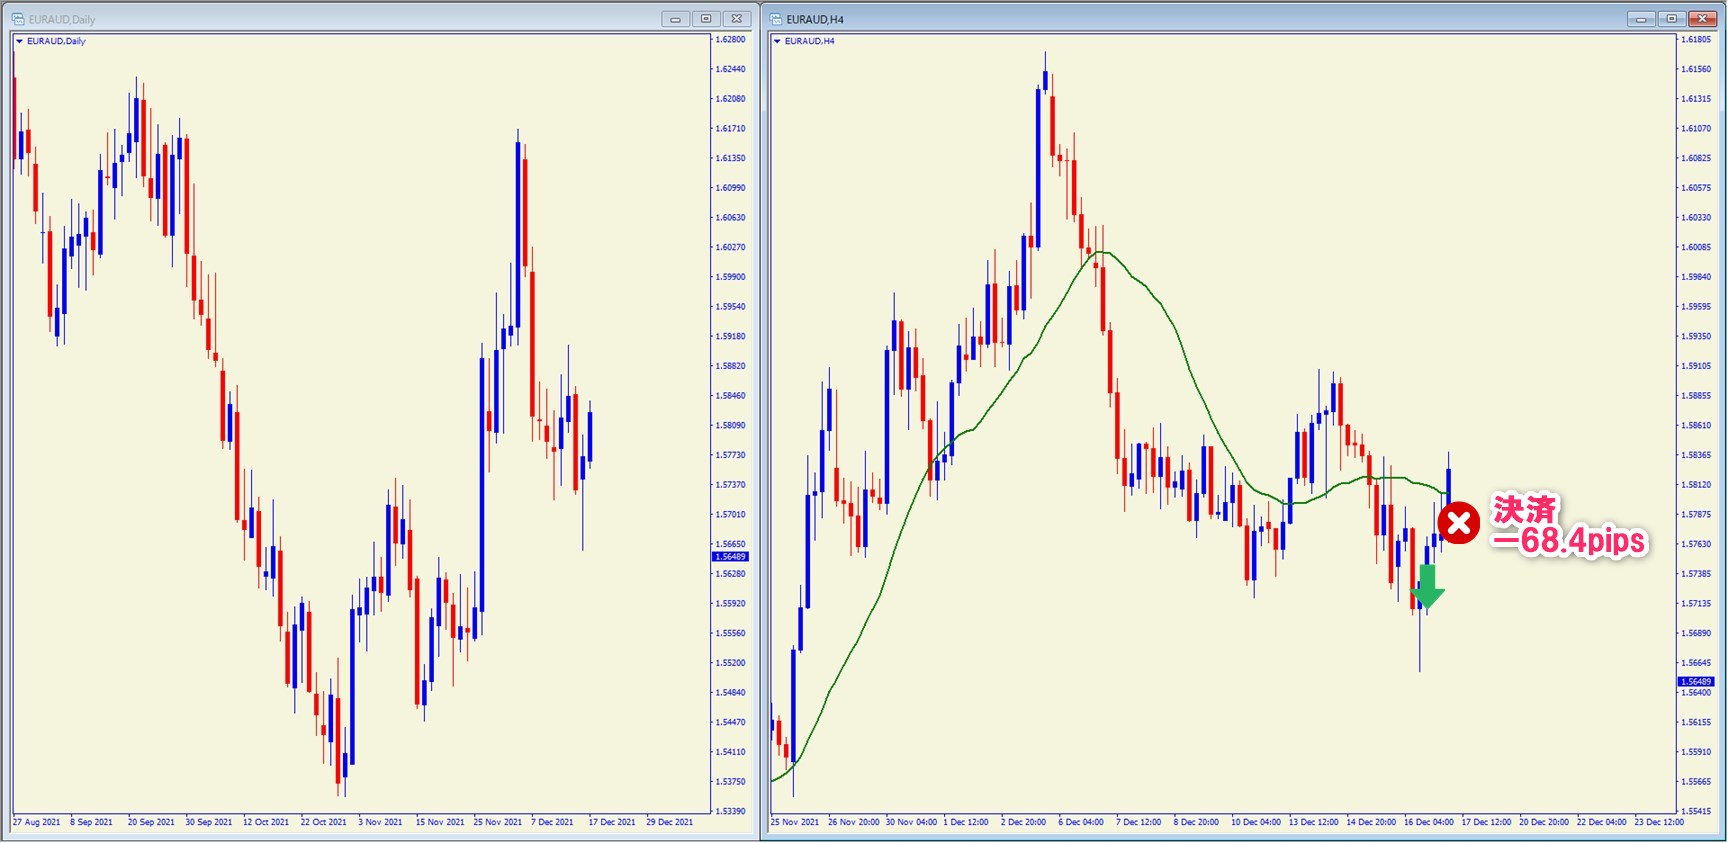1728x843 pixels.
Task: Click the 1.62800 price level on Daily axis
Action: pos(731,40)
